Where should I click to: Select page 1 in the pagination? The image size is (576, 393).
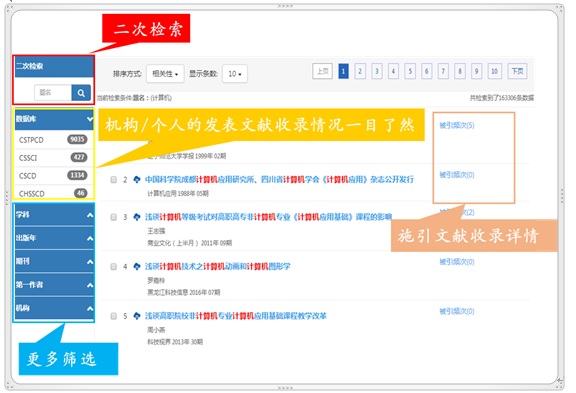(343, 71)
